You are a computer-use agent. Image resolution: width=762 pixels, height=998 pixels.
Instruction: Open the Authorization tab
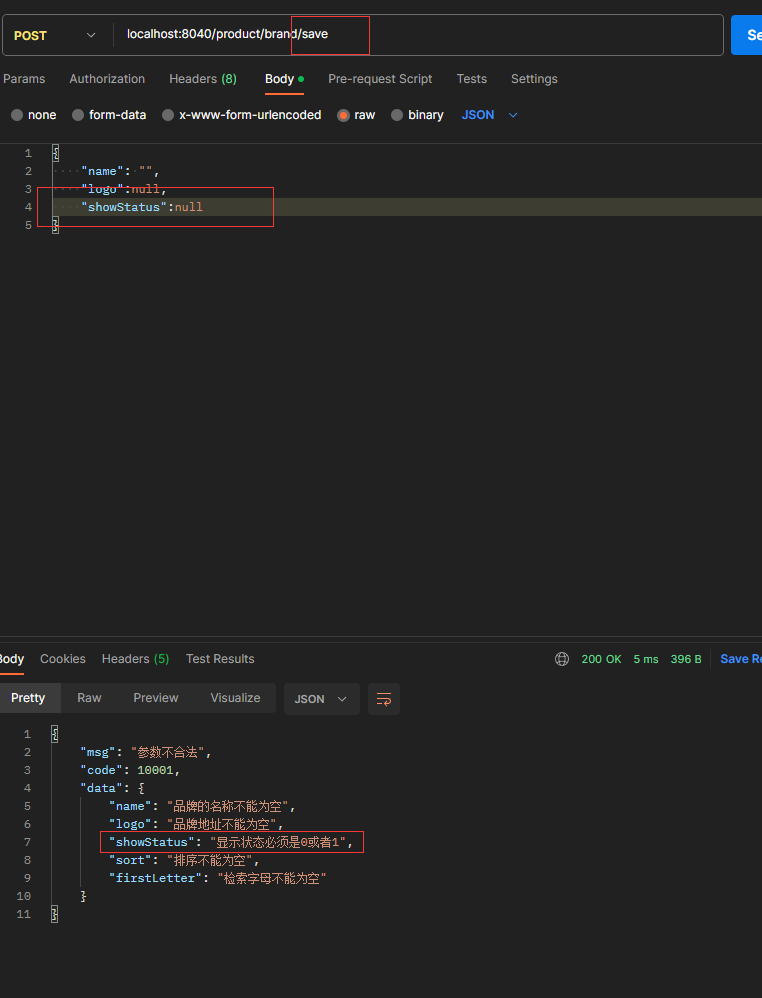pos(107,79)
